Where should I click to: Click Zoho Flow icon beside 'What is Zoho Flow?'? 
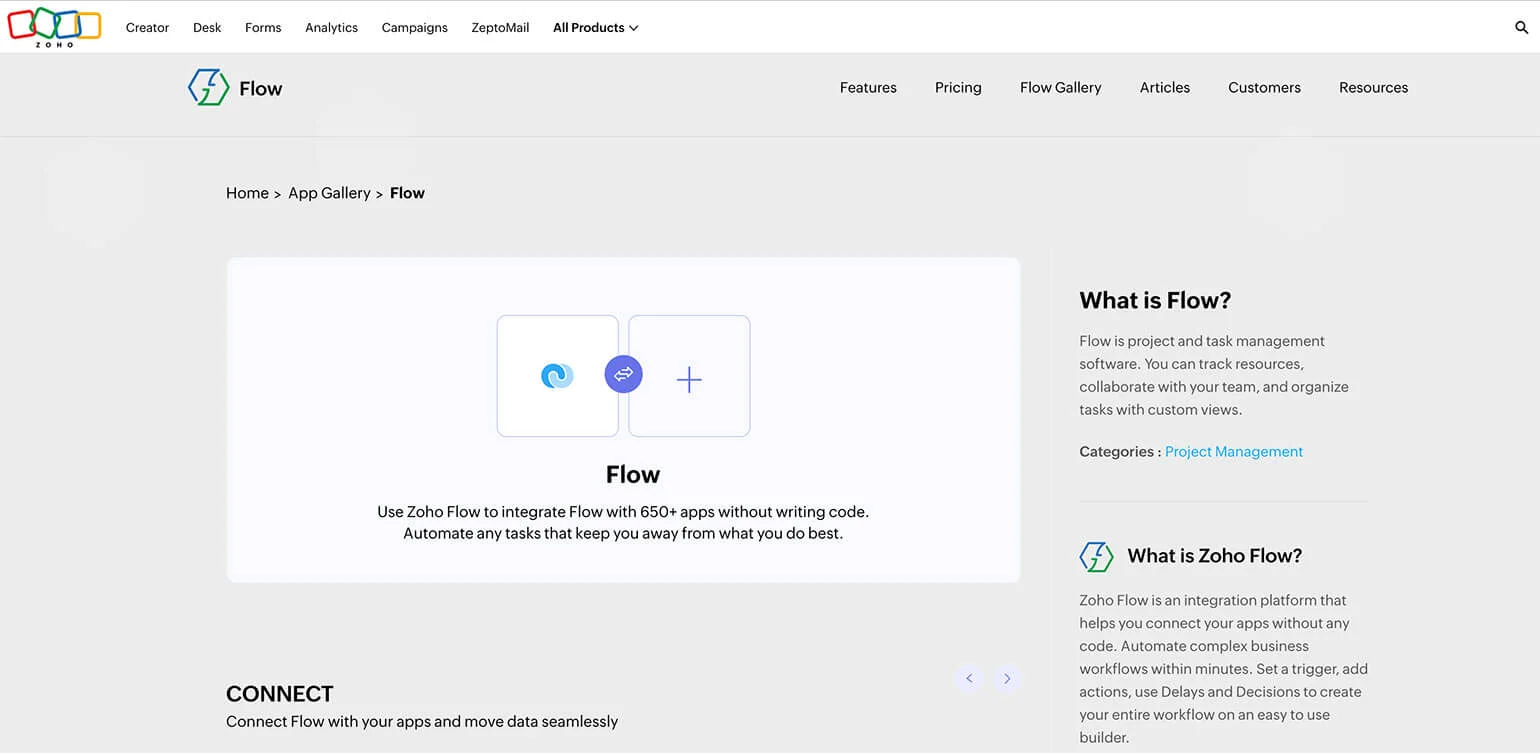pyautogui.click(x=1096, y=557)
